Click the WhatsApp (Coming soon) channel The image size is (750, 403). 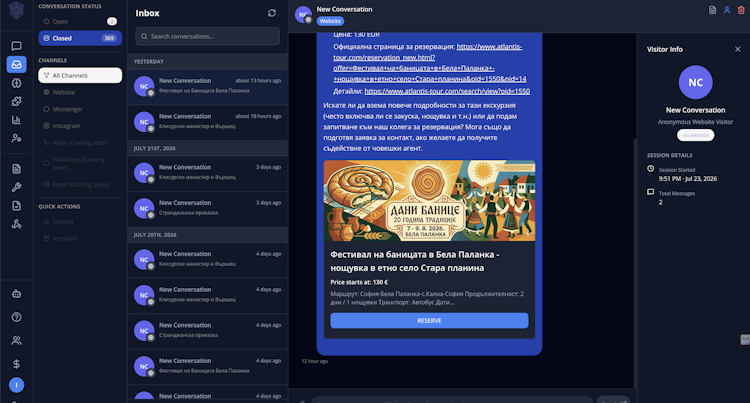(80, 163)
